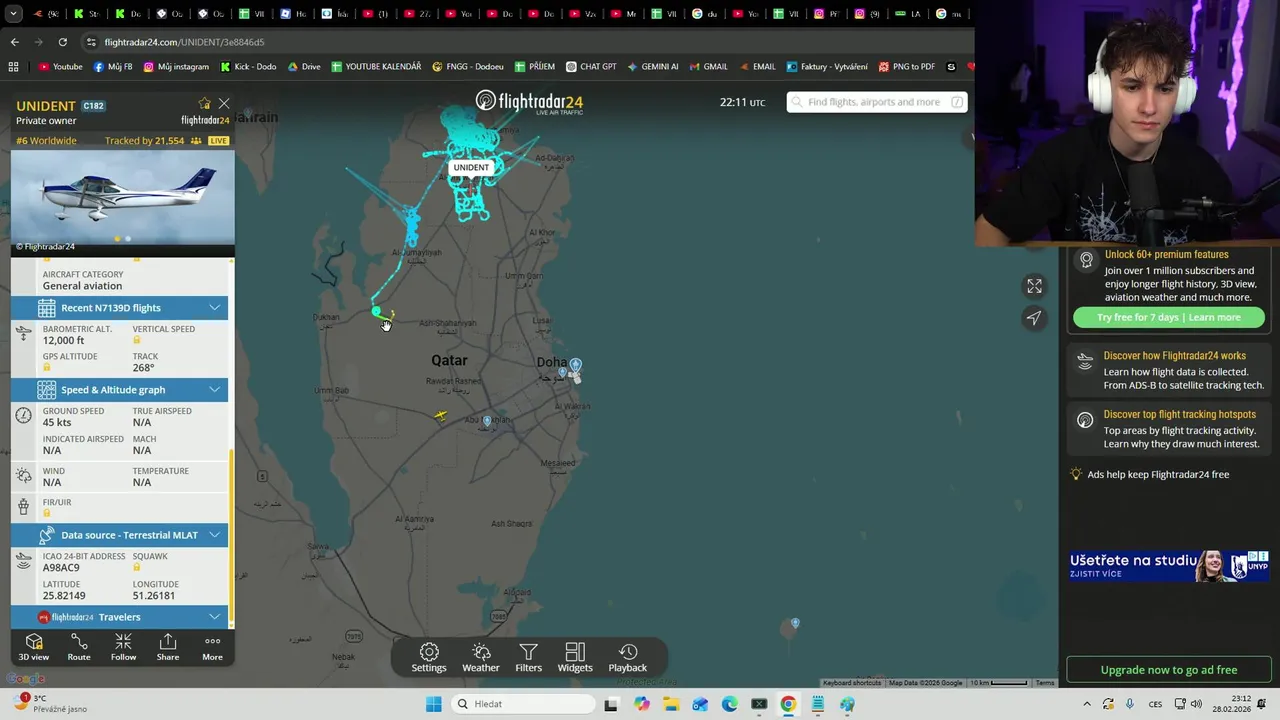Click the Squawk premium lock icon
This screenshot has height=720, width=1280.
[x=137, y=567]
